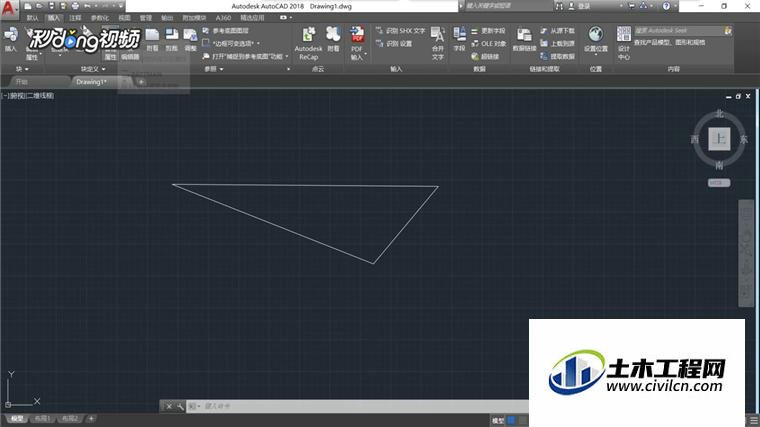The width and height of the screenshot is (760, 427).
Task: Switch to the Layout1 (布局1) tab
Action: coord(43,418)
